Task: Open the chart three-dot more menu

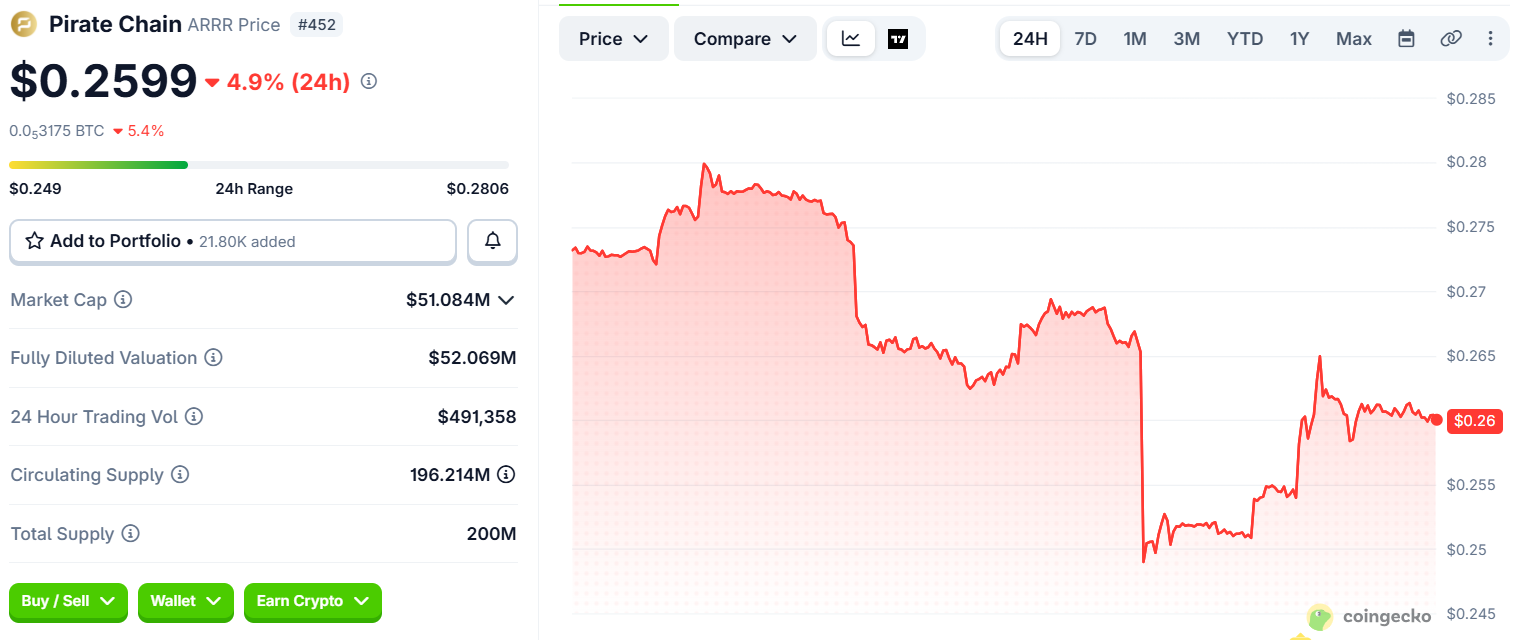Action: click(1491, 39)
